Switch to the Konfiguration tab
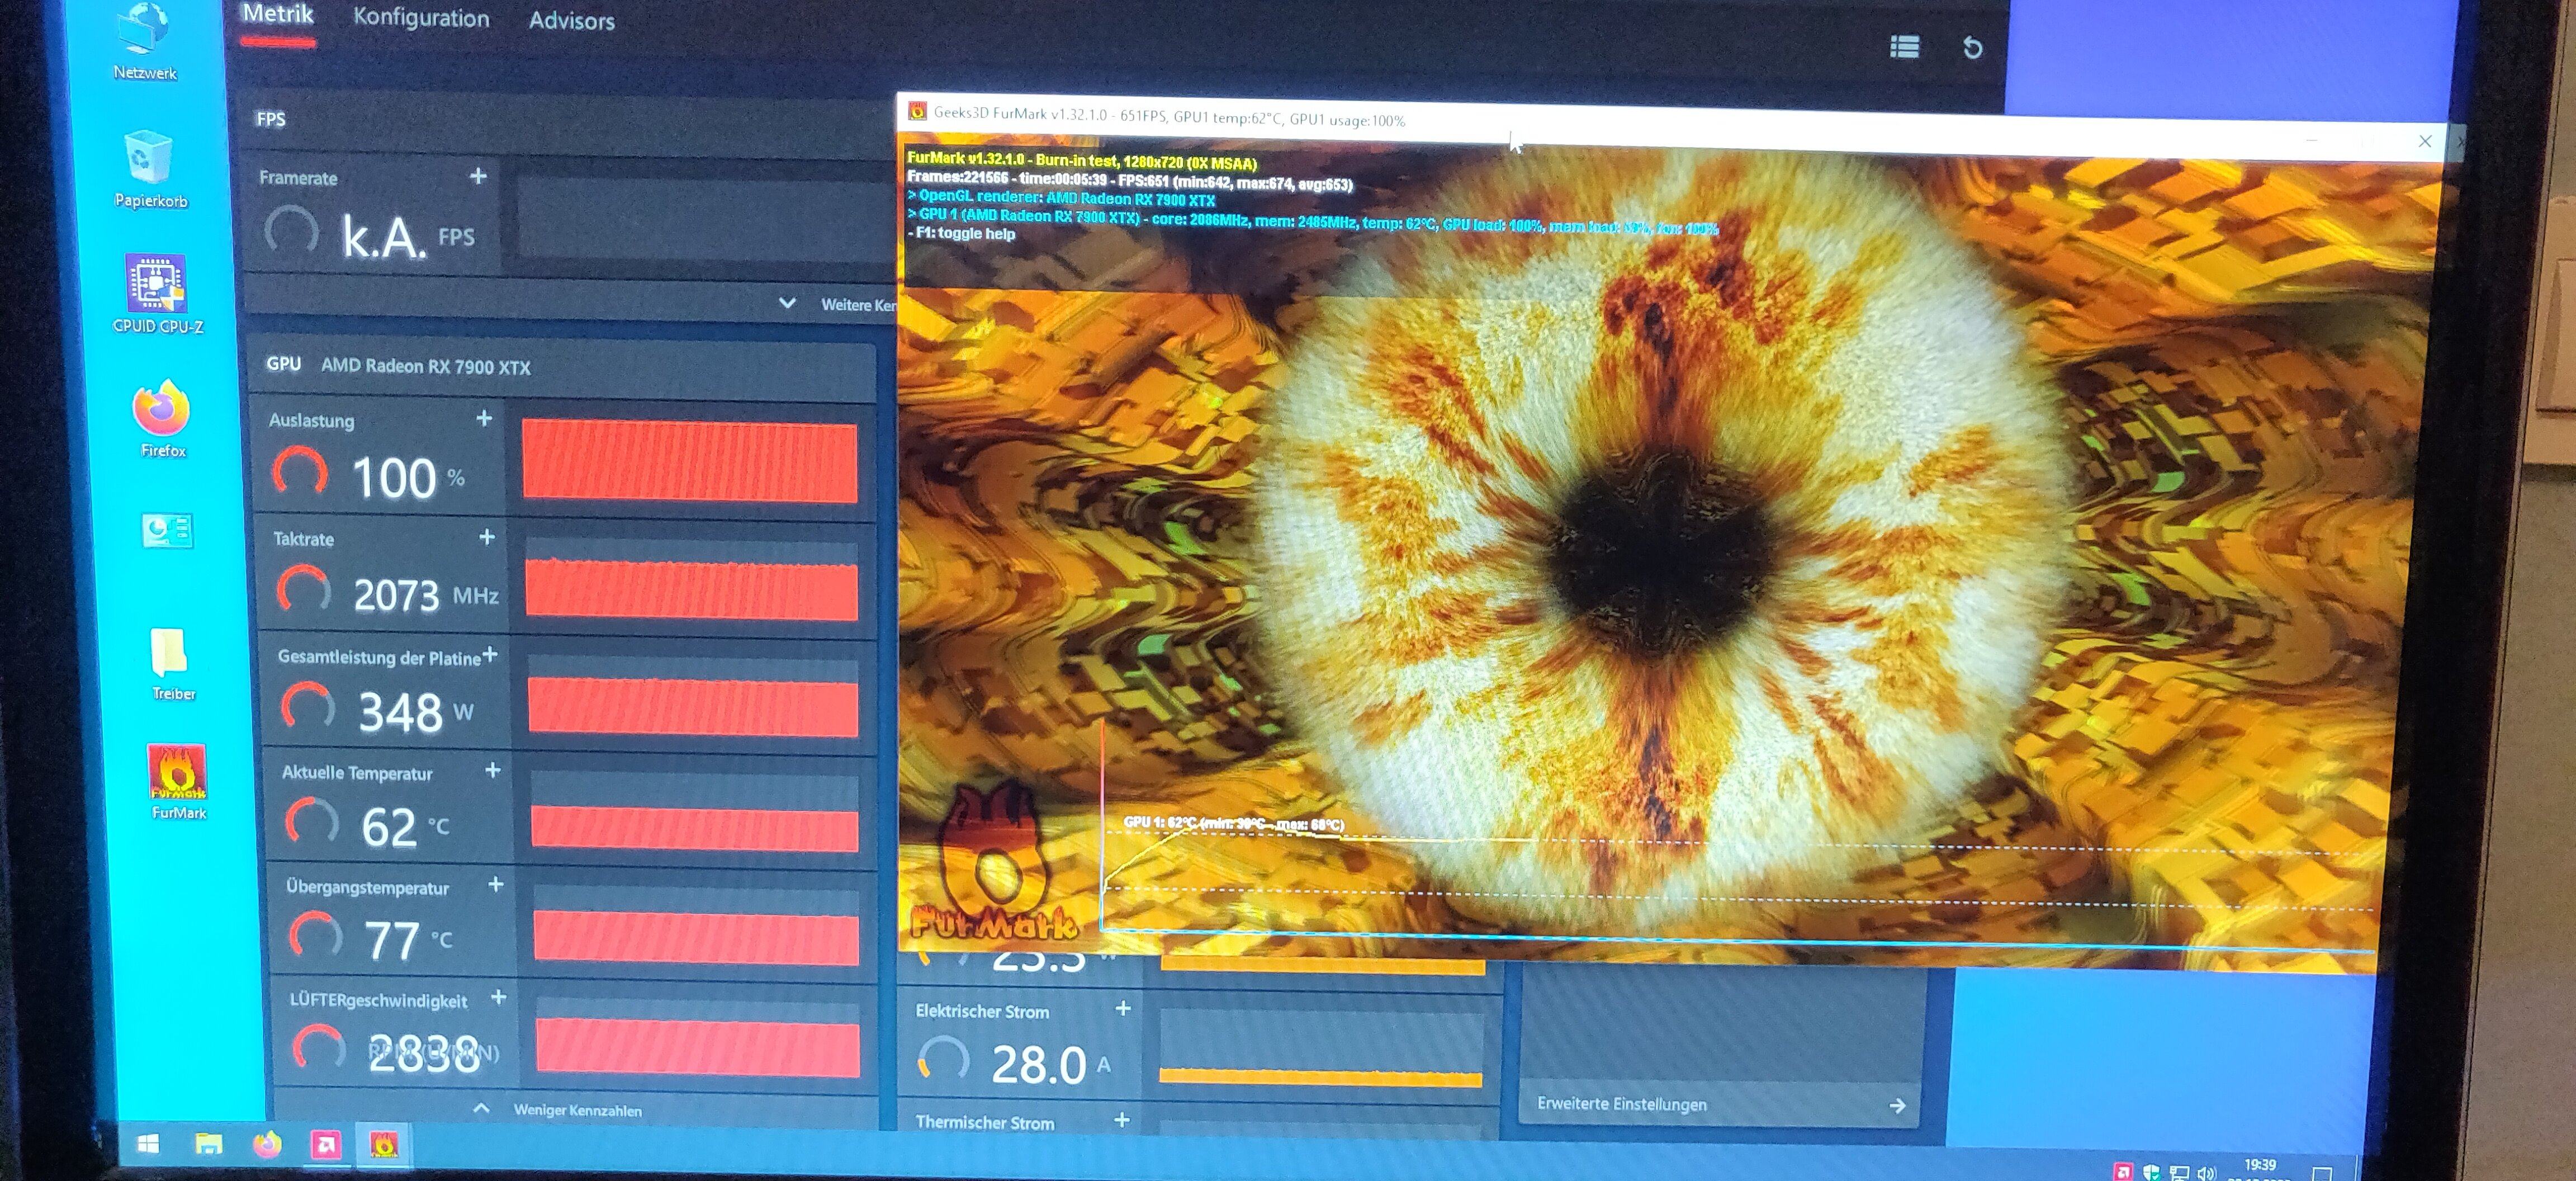2576x1181 pixels. [421, 18]
